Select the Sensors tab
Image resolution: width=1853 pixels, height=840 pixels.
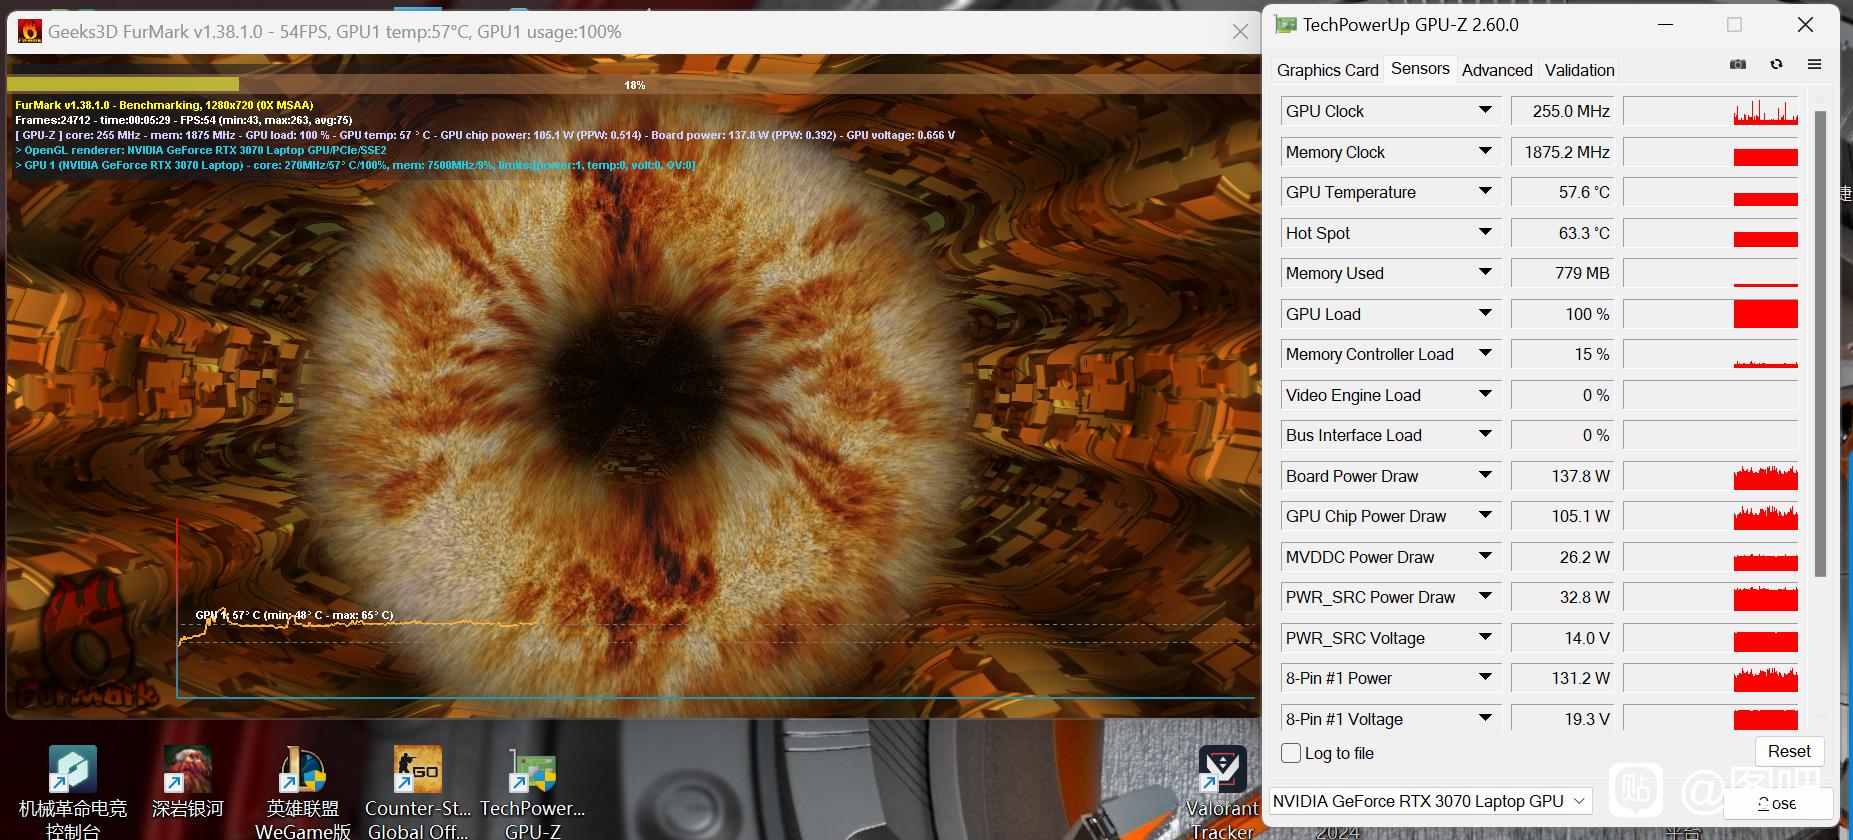click(x=1420, y=68)
